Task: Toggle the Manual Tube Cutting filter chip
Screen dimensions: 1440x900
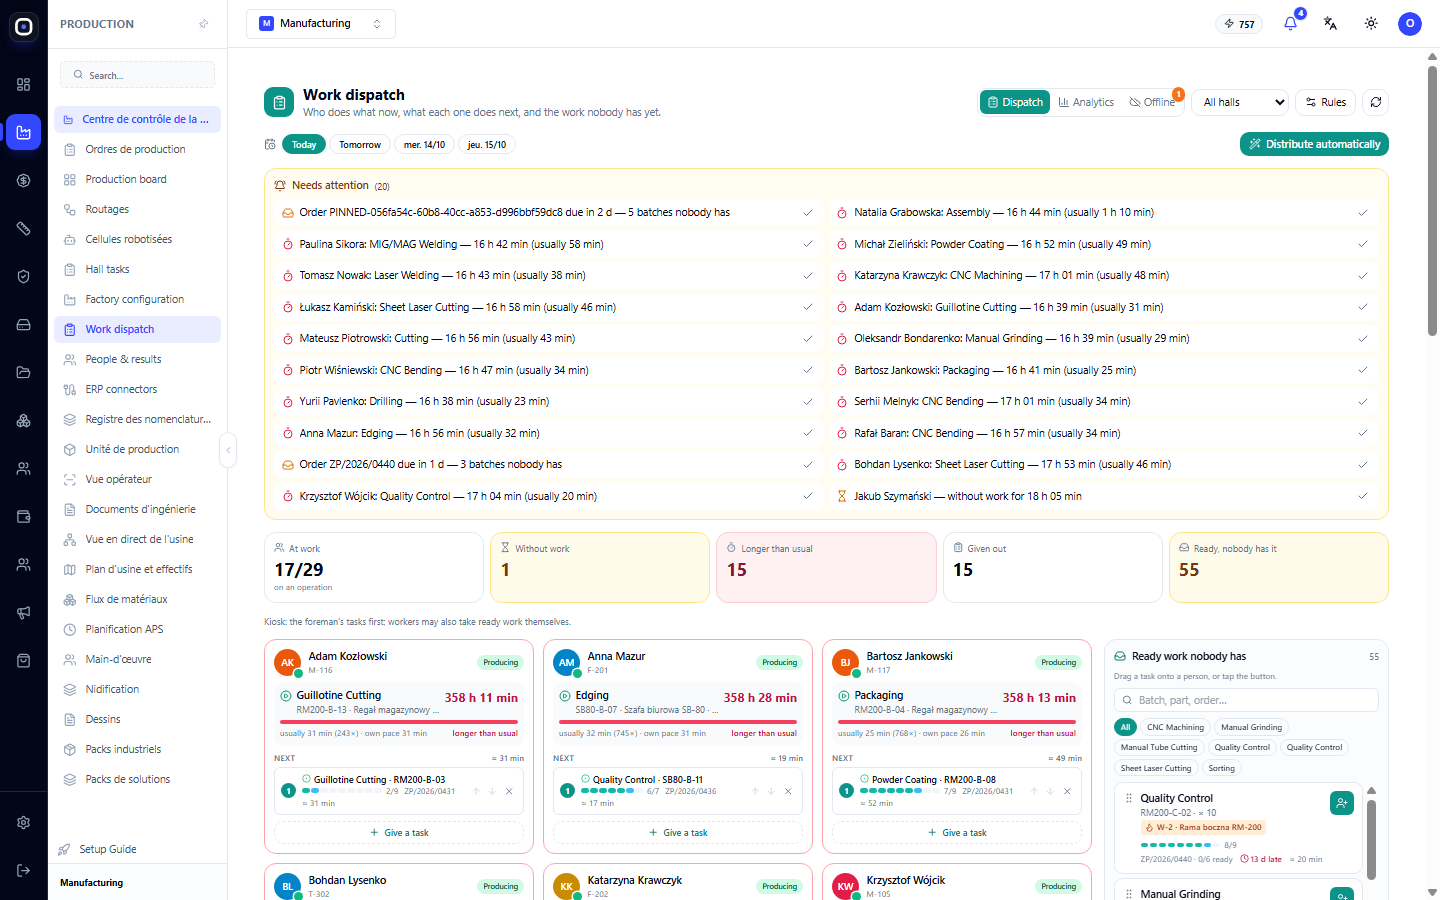Action: point(1159,747)
